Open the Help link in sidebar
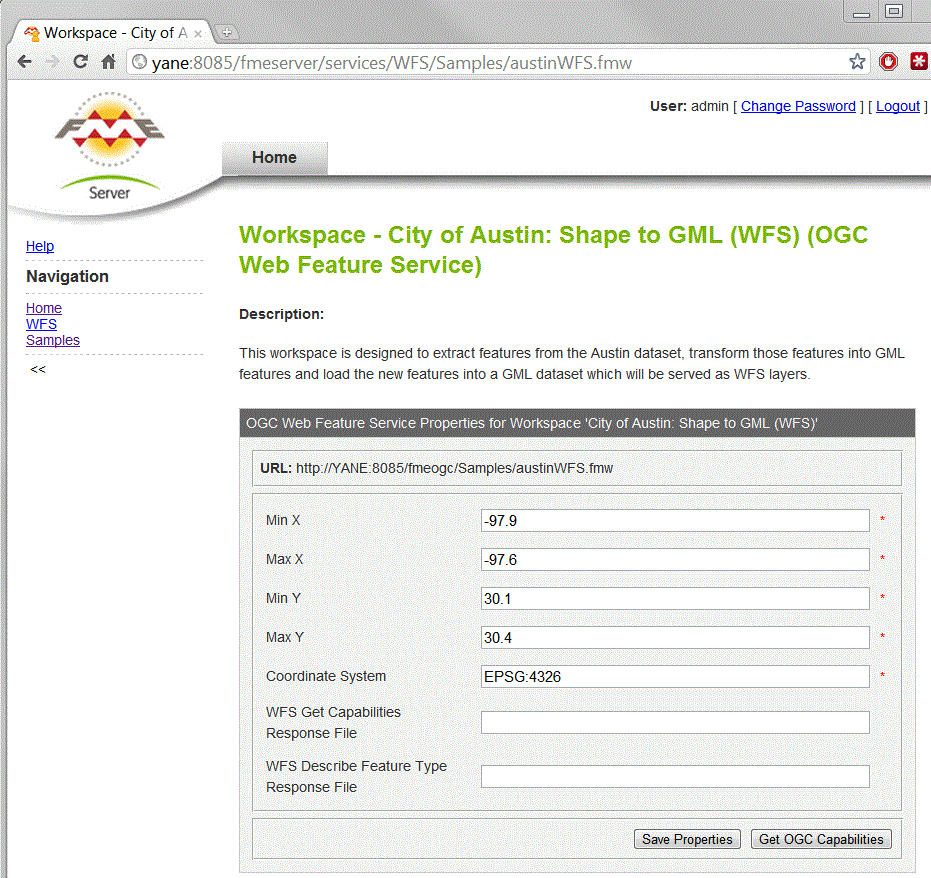 (40, 246)
